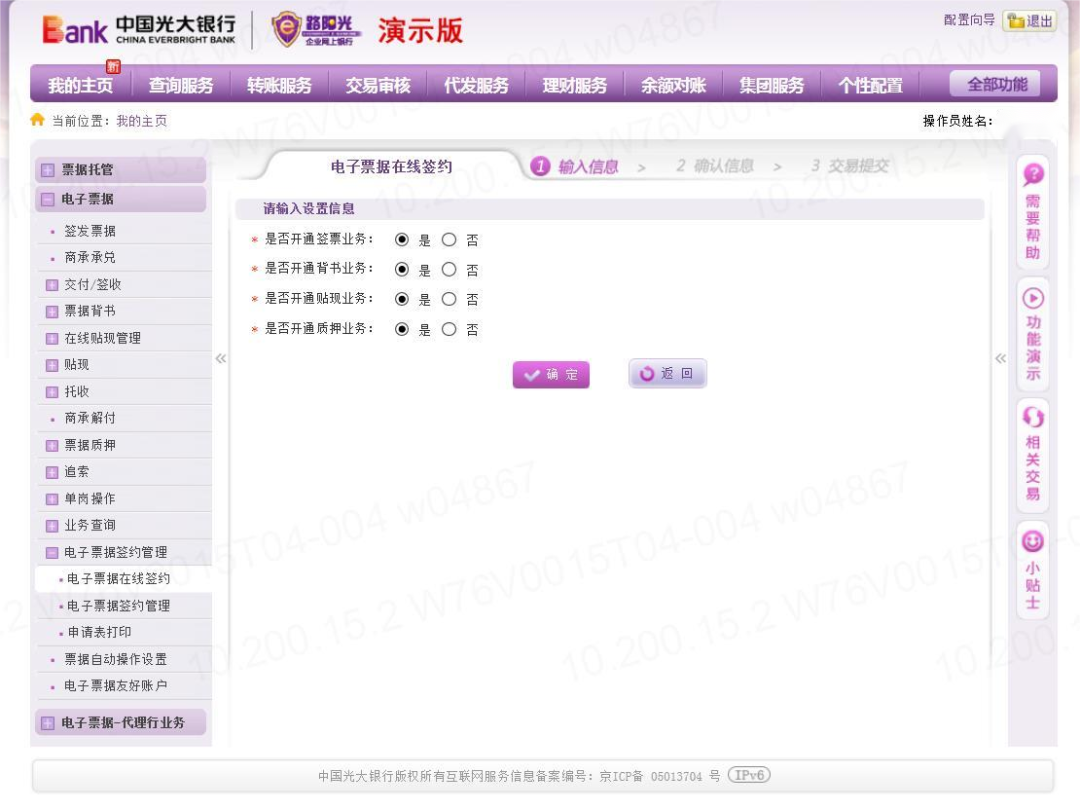Image resolution: width=1080 pixels, height=810 pixels.
Task: Open 签发票据 in sidebar
Action: click(x=90, y=231)
